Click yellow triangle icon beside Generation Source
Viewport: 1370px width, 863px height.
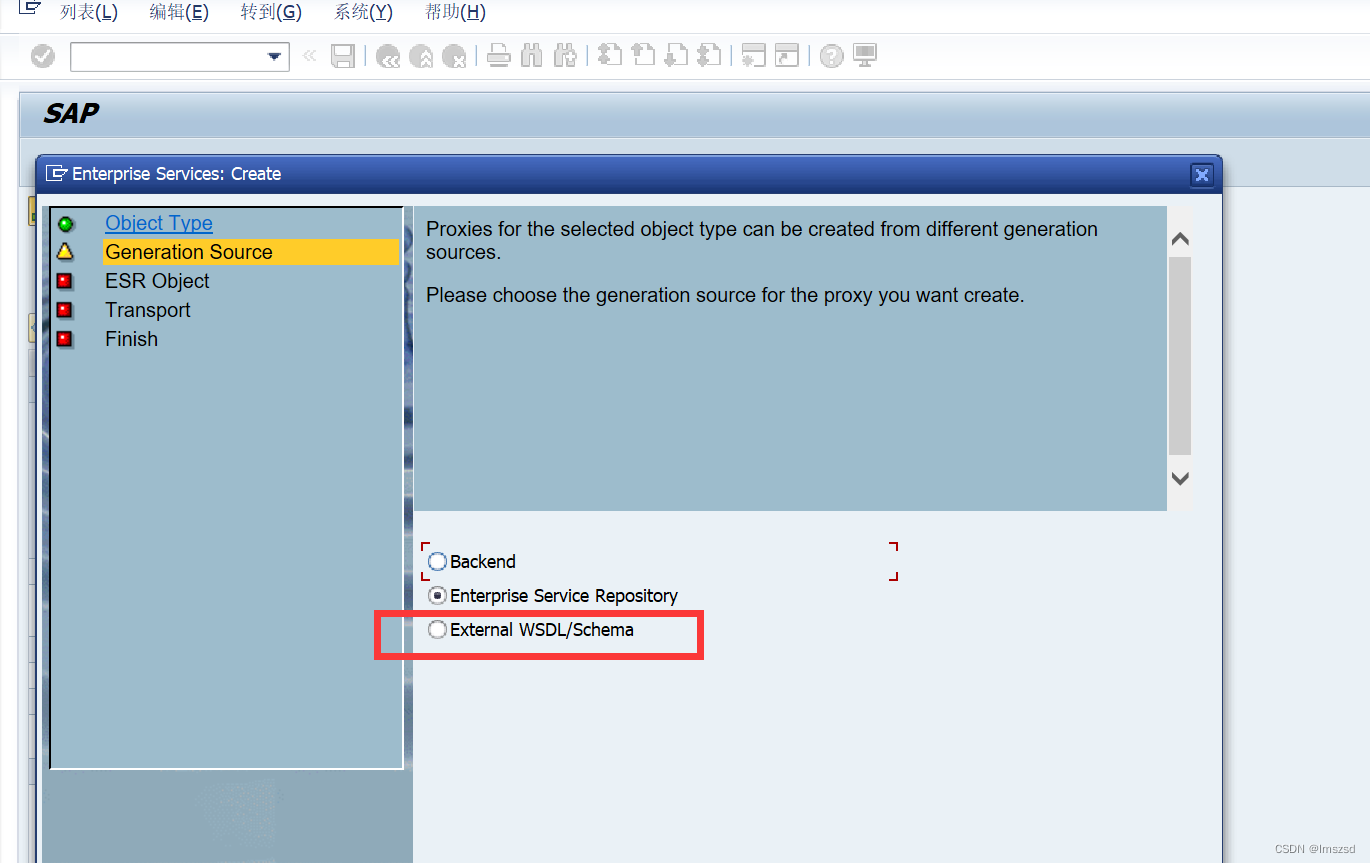click(x=66, y=252)
